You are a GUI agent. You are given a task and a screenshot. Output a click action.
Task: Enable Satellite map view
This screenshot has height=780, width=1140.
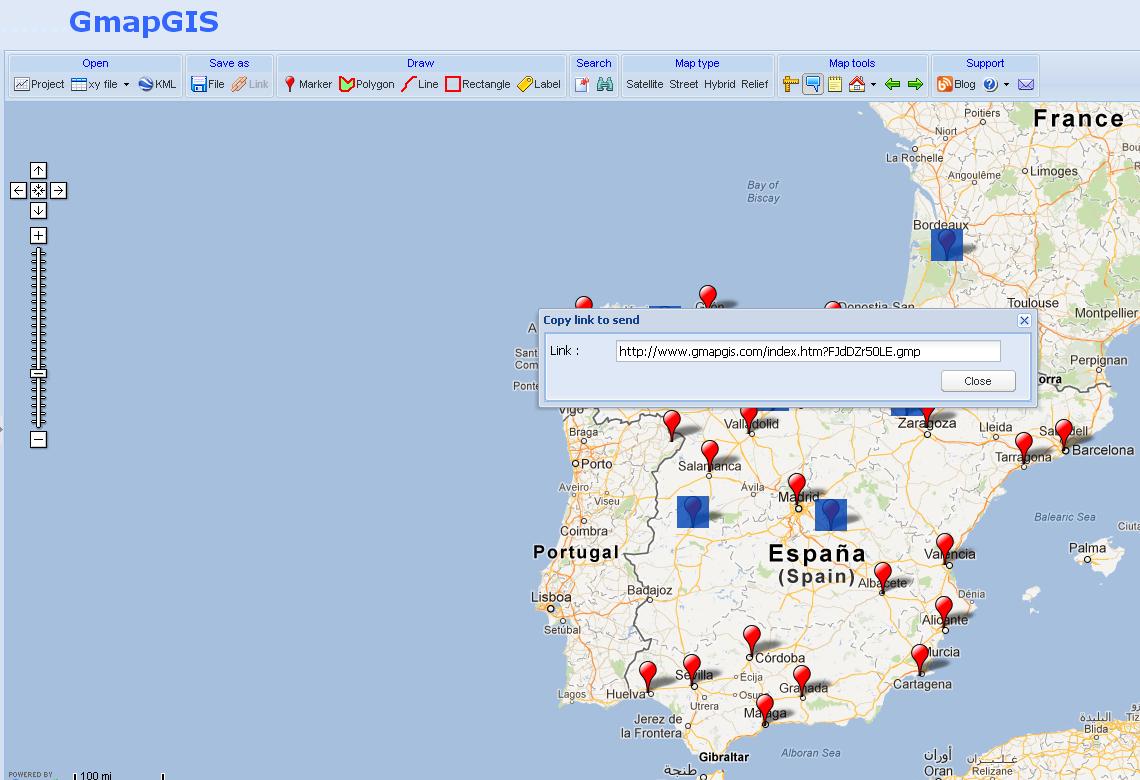click(645, 85)
